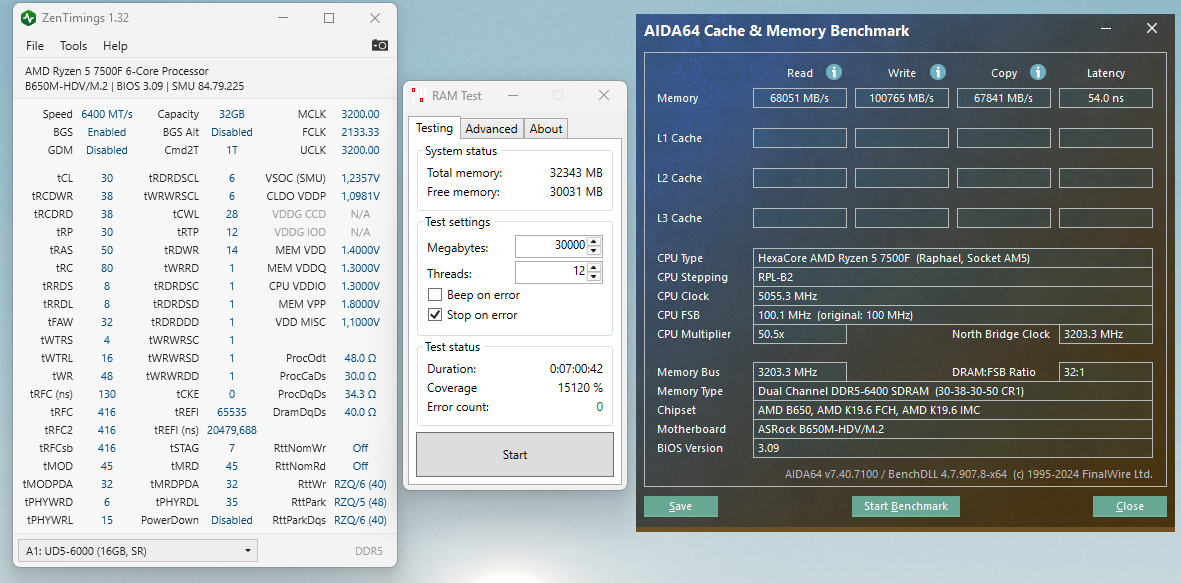The width and height of the screenshot is (1181, 583).
Task: Click Start Benchmark in AIDA64
Action: (x=905, y=506)
